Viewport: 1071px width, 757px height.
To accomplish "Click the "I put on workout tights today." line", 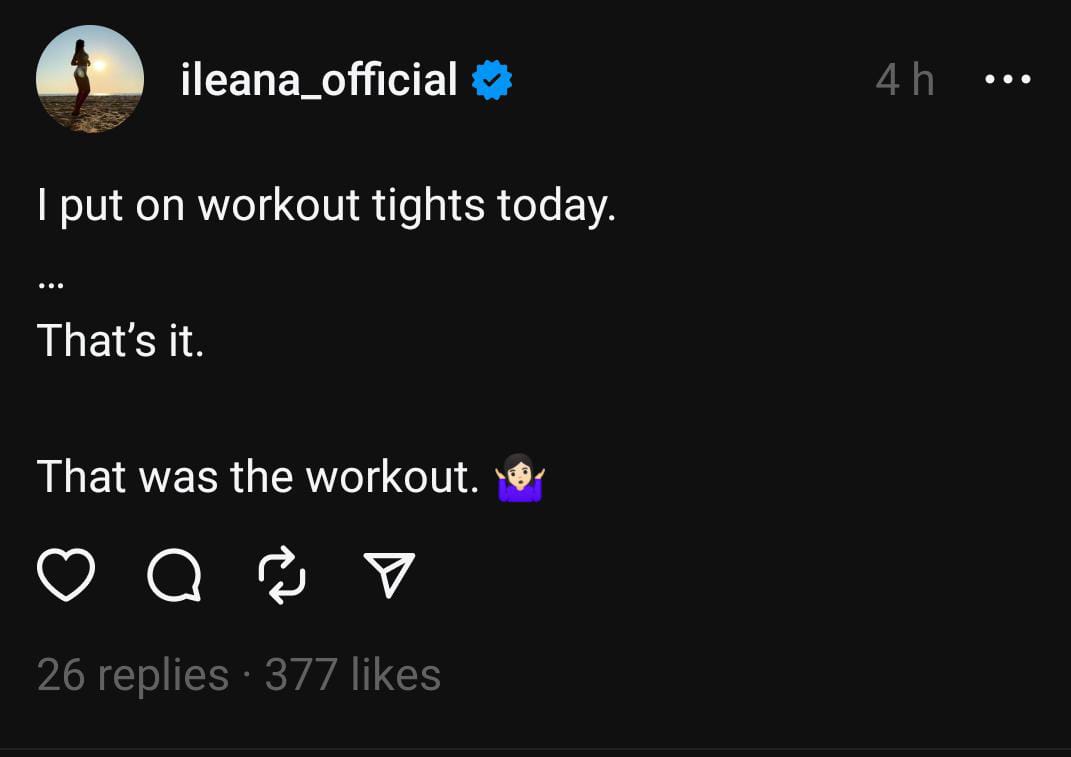I will [326, 206].
